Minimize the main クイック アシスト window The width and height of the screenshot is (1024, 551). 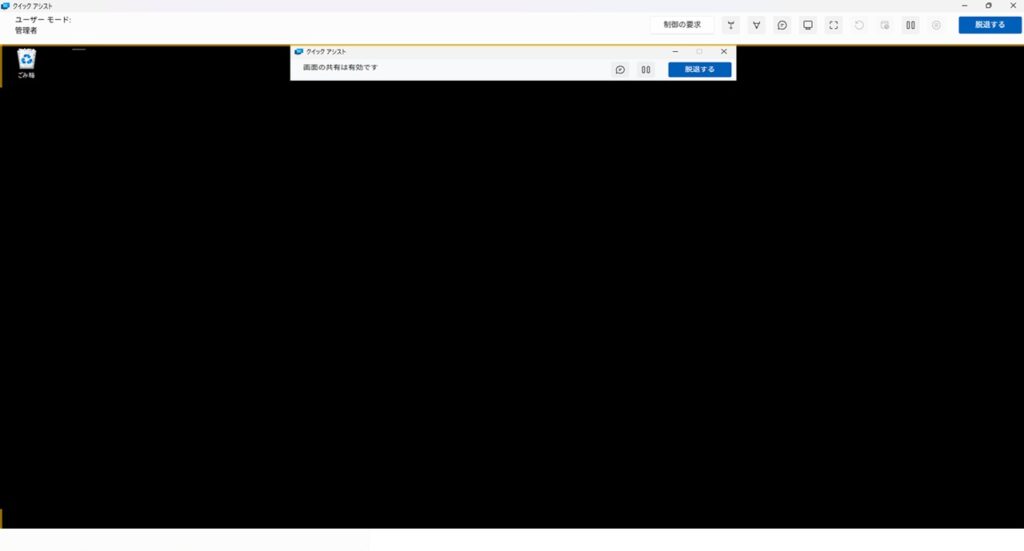[x=964, y=6]
